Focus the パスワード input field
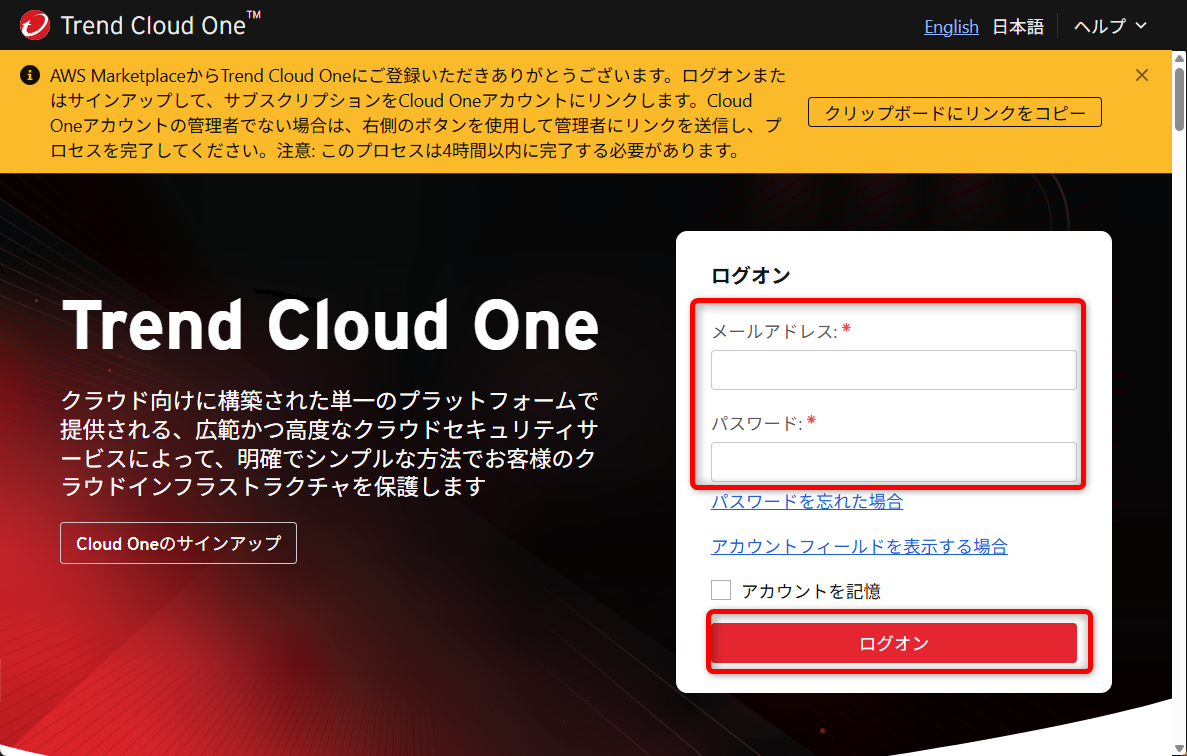This screenshot has height=756, width=1187. click(x=893, y=462)
